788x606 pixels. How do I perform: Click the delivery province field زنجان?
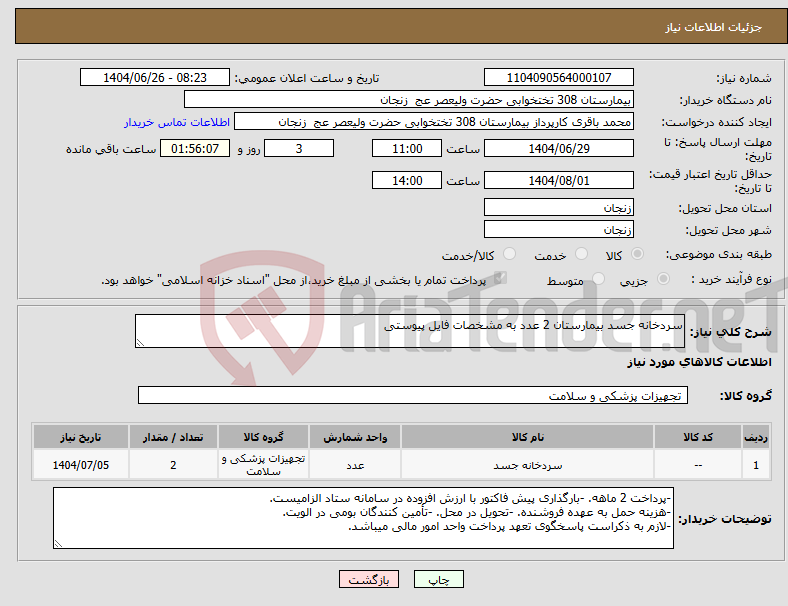tap(558, 207)
